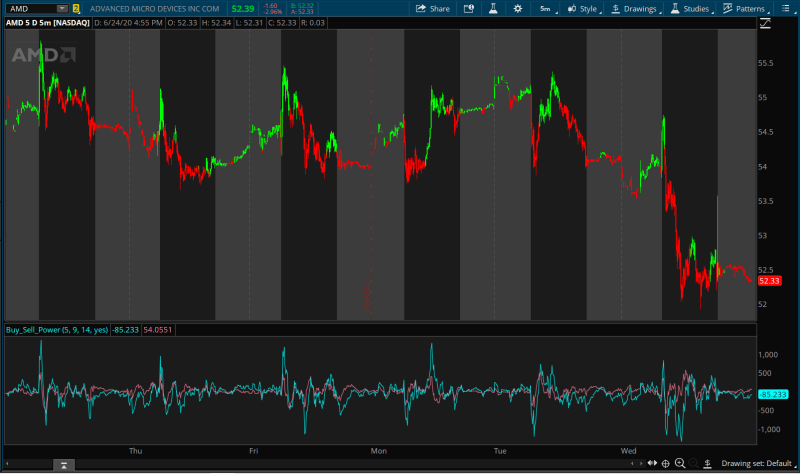The image size is (800, 474).
Task: Click the Share button
Action: [x=433, y=9]
